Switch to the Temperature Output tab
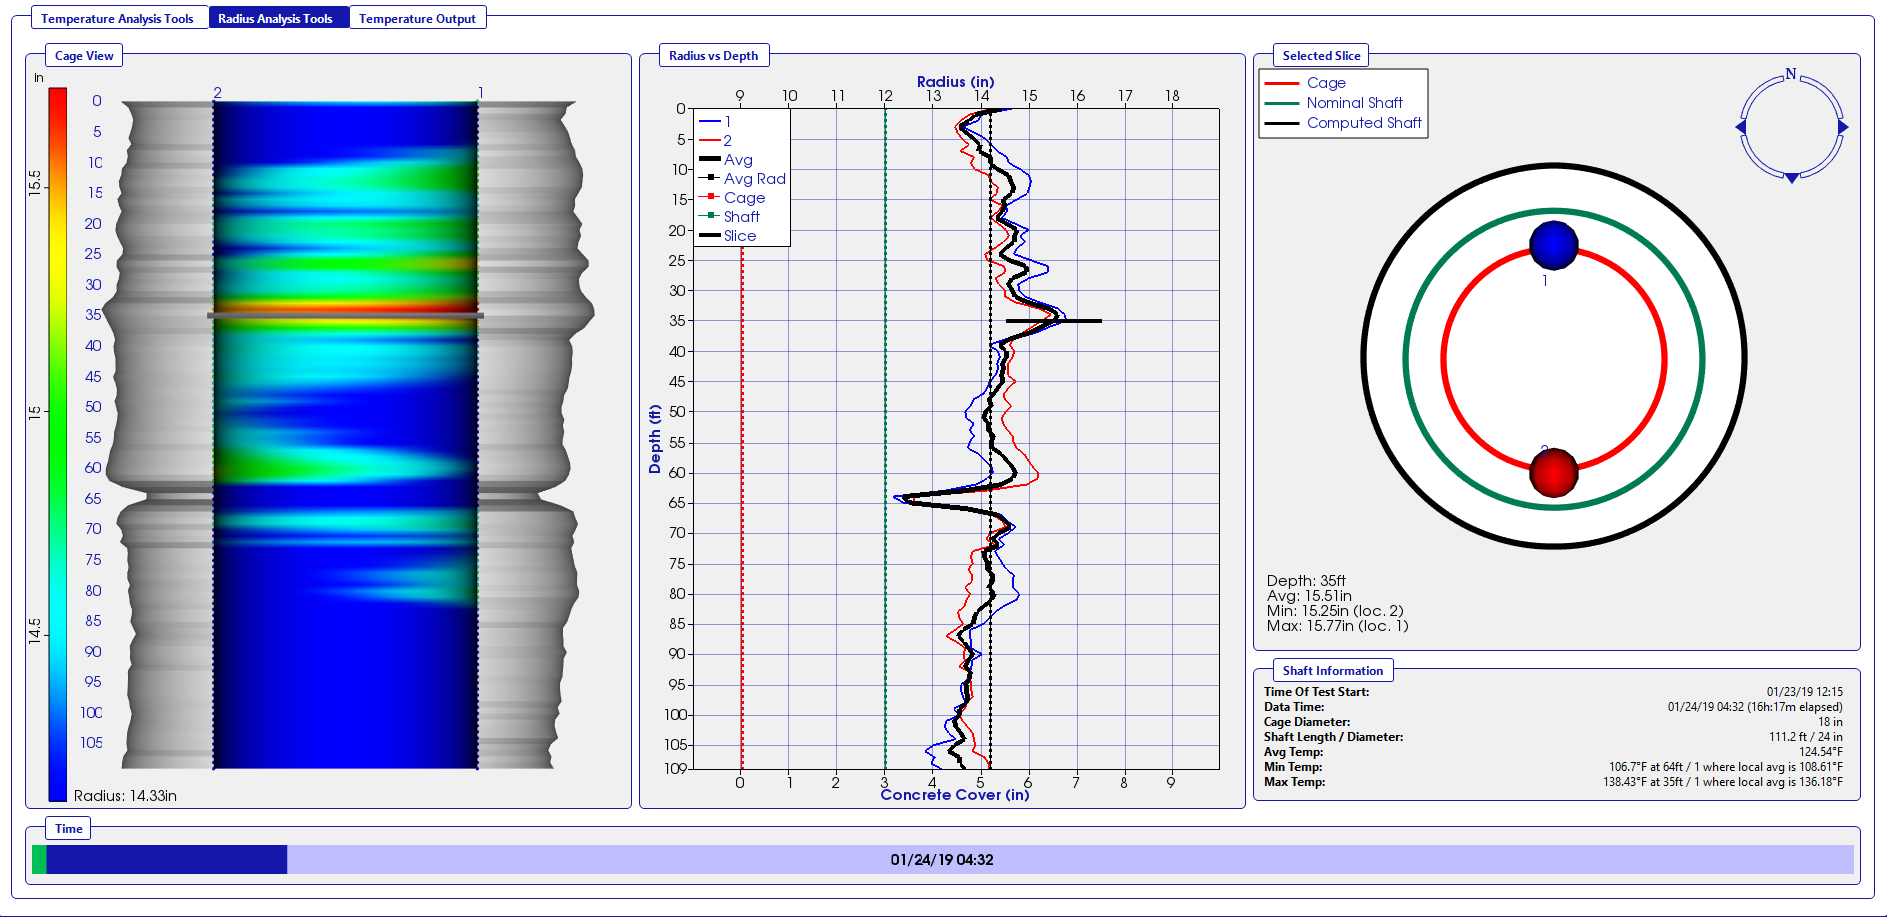1887x917 pixels. [x=417, y=18]
